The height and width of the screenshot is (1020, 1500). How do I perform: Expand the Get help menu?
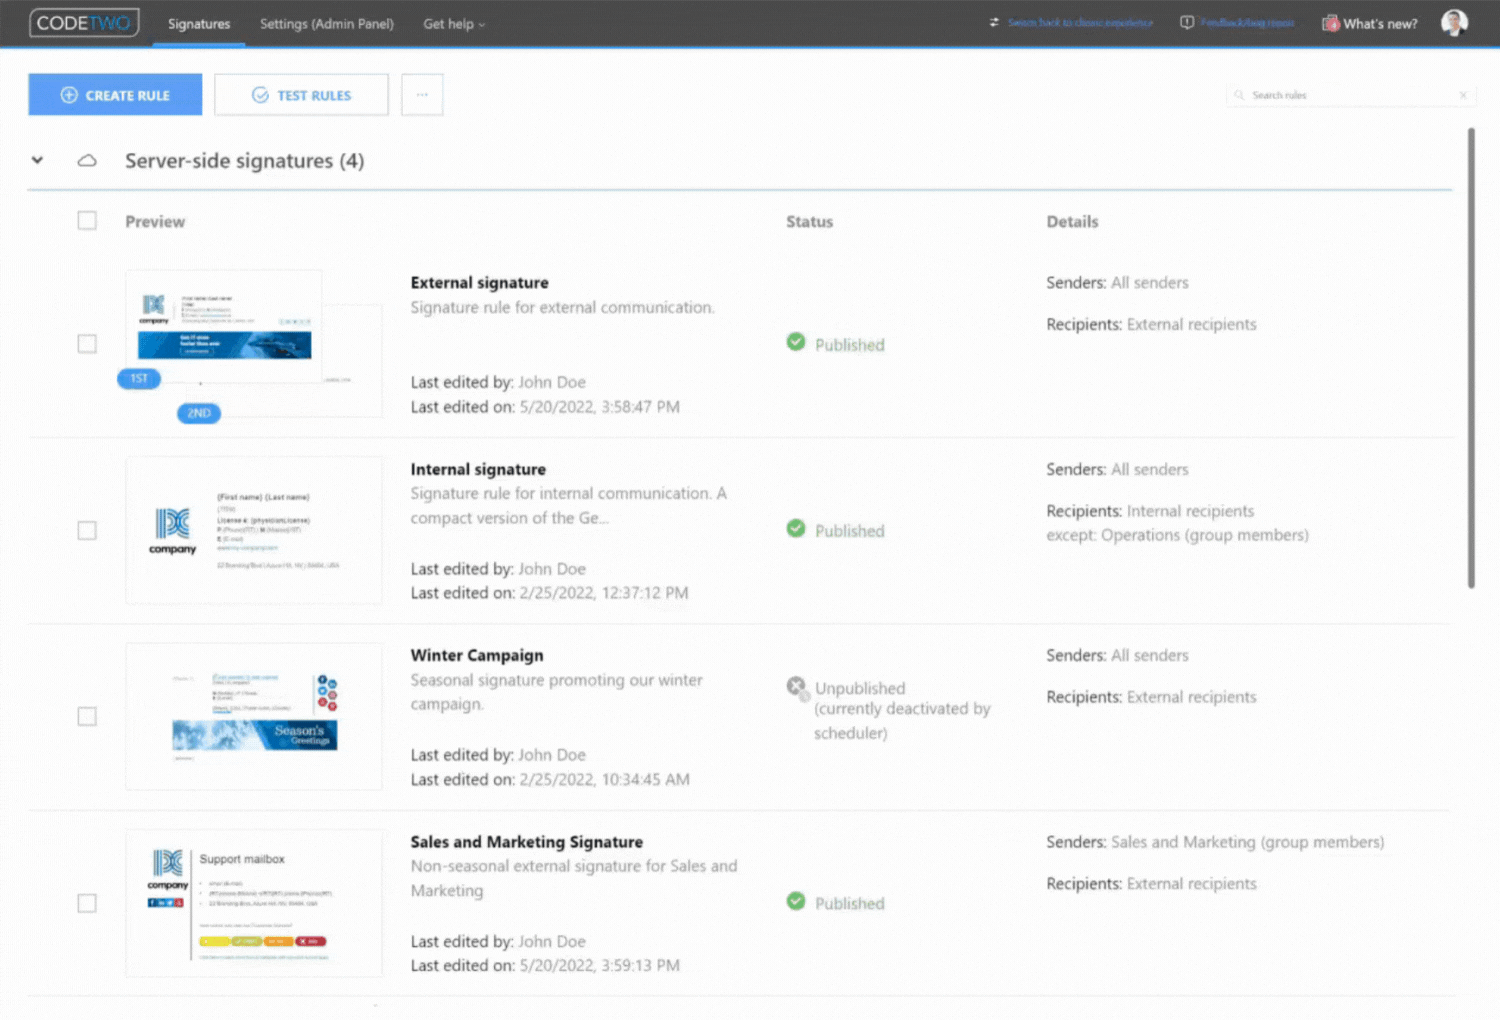(454, 24)
